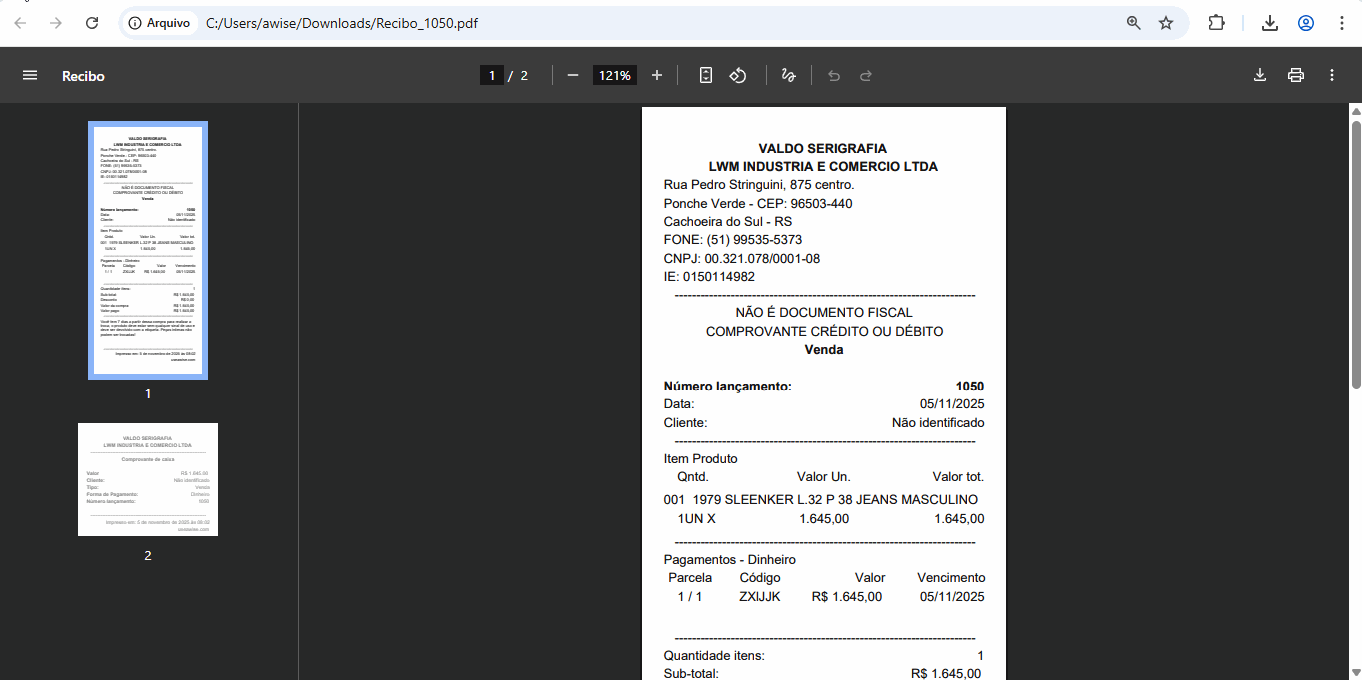
Task: Open the browser profile menu
Action: (x=1306, y=22)
